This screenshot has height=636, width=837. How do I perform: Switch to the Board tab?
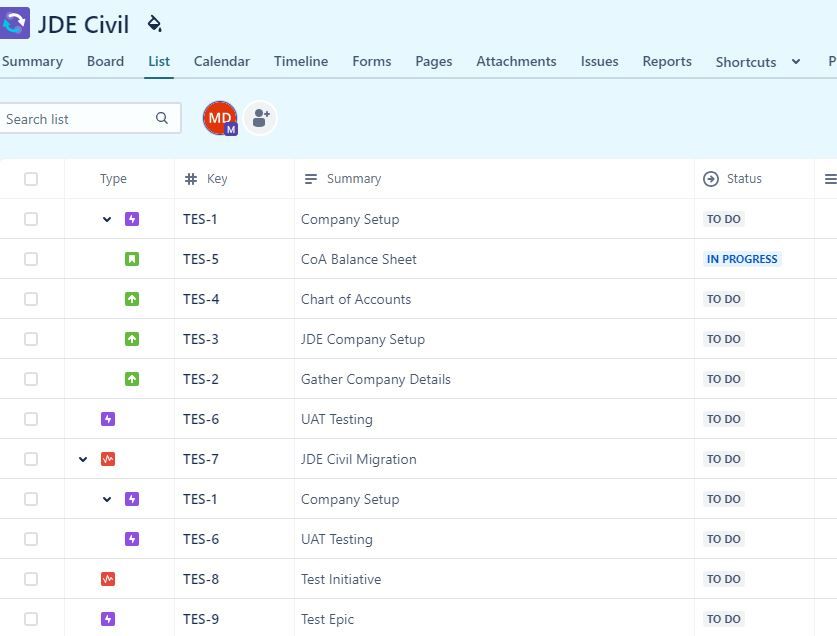tap(105, 61)
